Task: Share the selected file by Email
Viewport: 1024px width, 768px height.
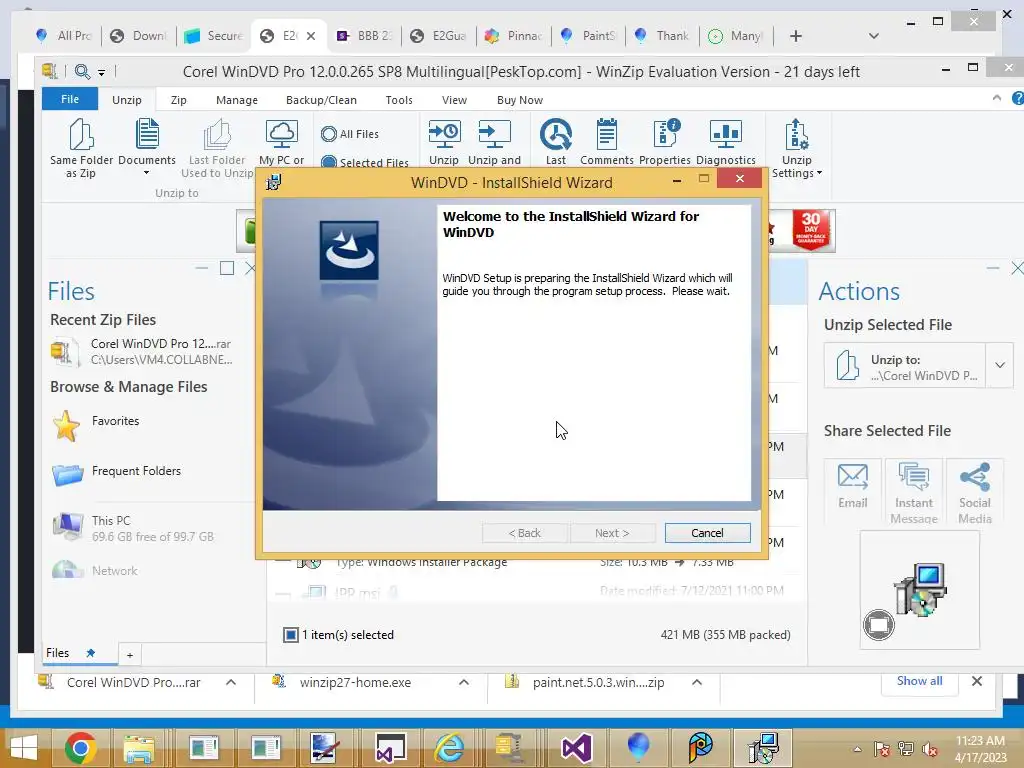Action: coord(853,490)
